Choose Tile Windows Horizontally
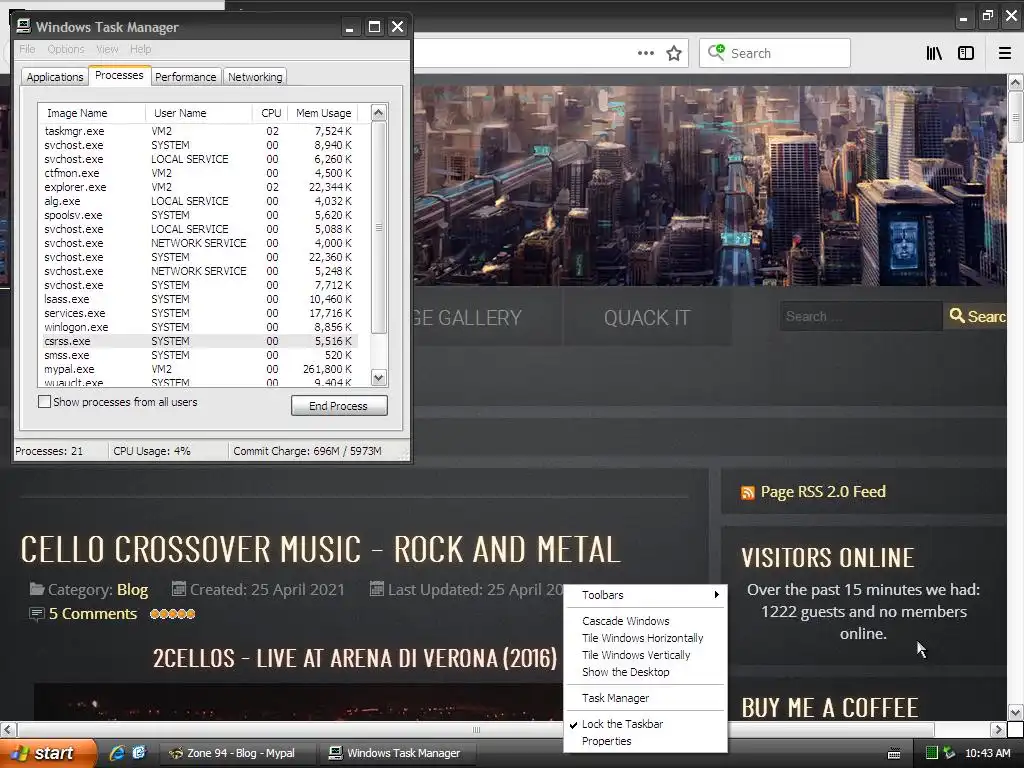The image size is (1024, 768). pos(643,638)
